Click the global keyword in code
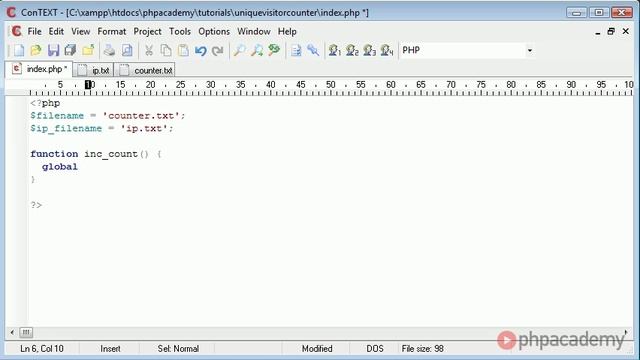640x360 pixels. click(x=60, y=167)
